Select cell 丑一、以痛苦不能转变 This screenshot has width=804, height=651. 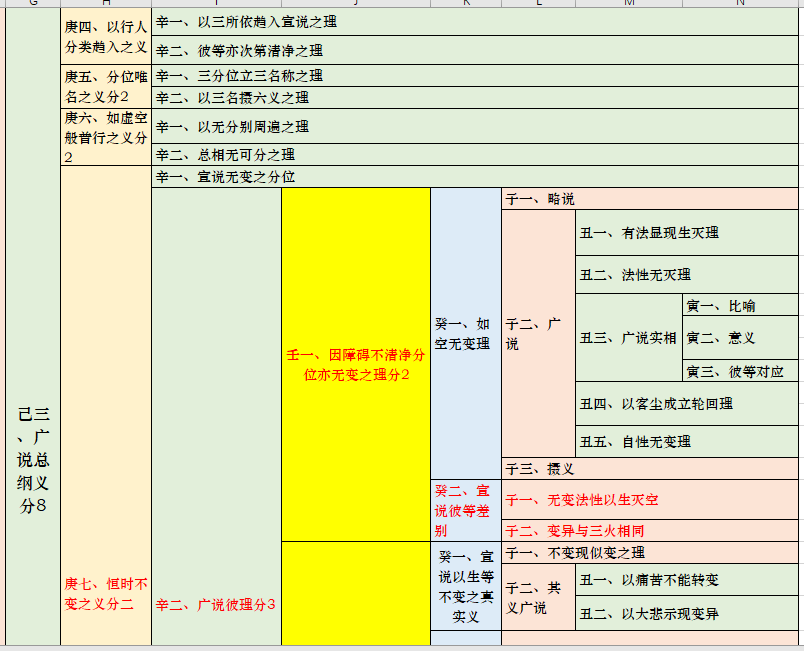tap(687, 580)
